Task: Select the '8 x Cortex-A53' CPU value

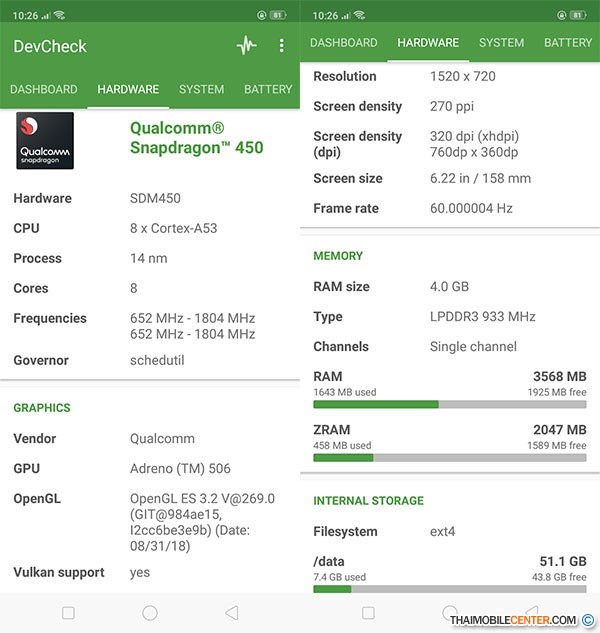Action: point(173,228)
